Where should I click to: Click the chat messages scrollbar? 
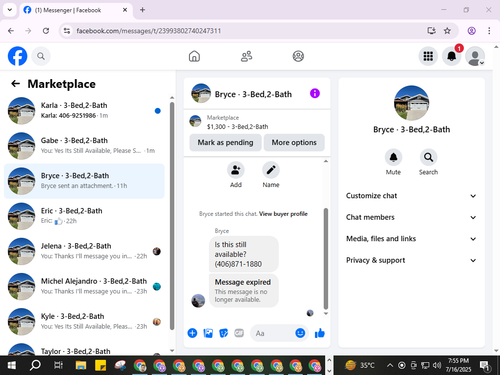point(326,259)
